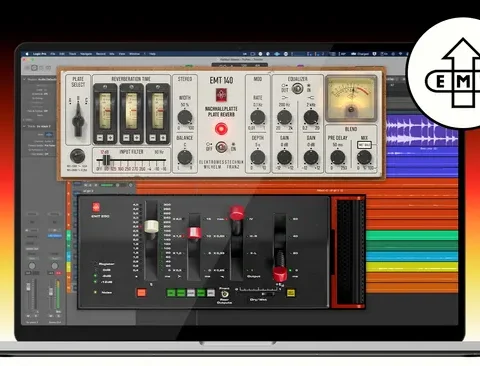
Task: Click the yellow button on EMT 250
Action: (291, 293)
